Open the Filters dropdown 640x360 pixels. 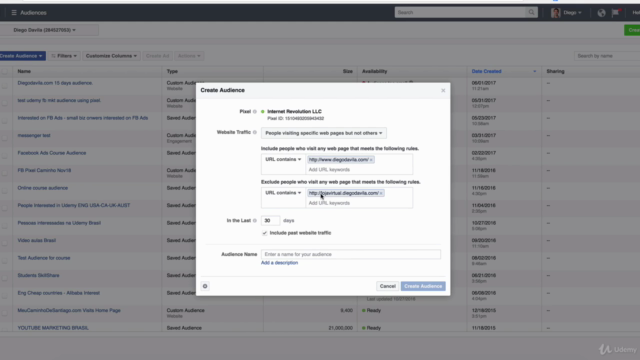point(64,56)
